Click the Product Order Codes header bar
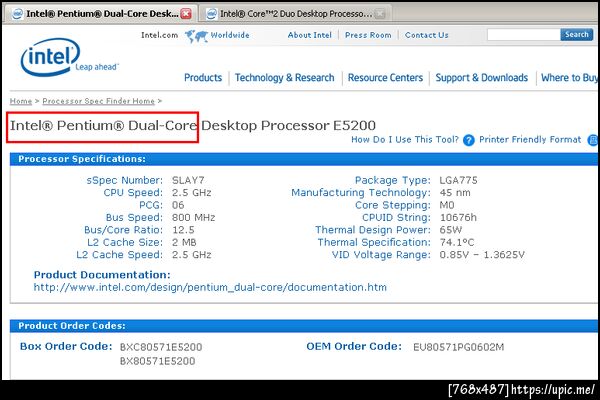600x400 pixels. click(x=304, y=326)
